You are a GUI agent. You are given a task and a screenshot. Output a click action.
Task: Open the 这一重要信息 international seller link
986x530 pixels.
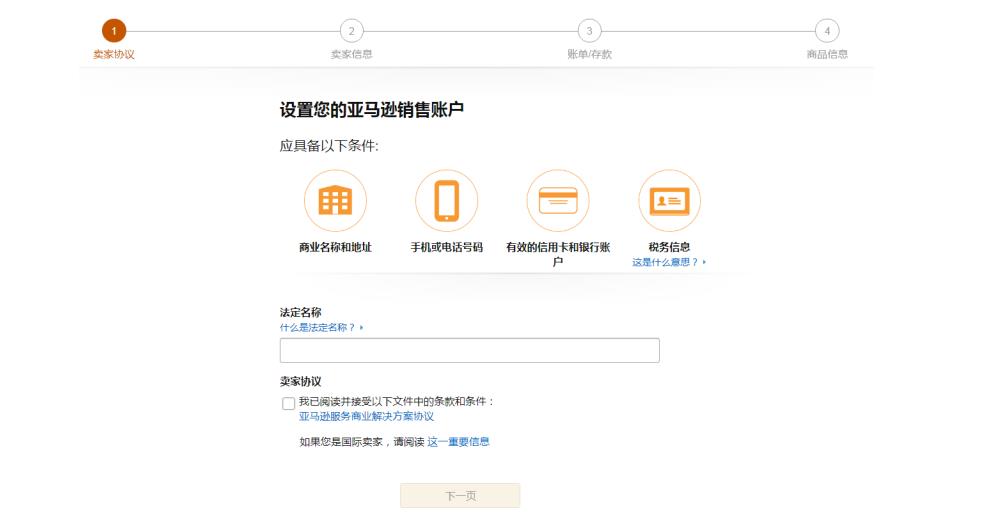[x=458, y=441]
